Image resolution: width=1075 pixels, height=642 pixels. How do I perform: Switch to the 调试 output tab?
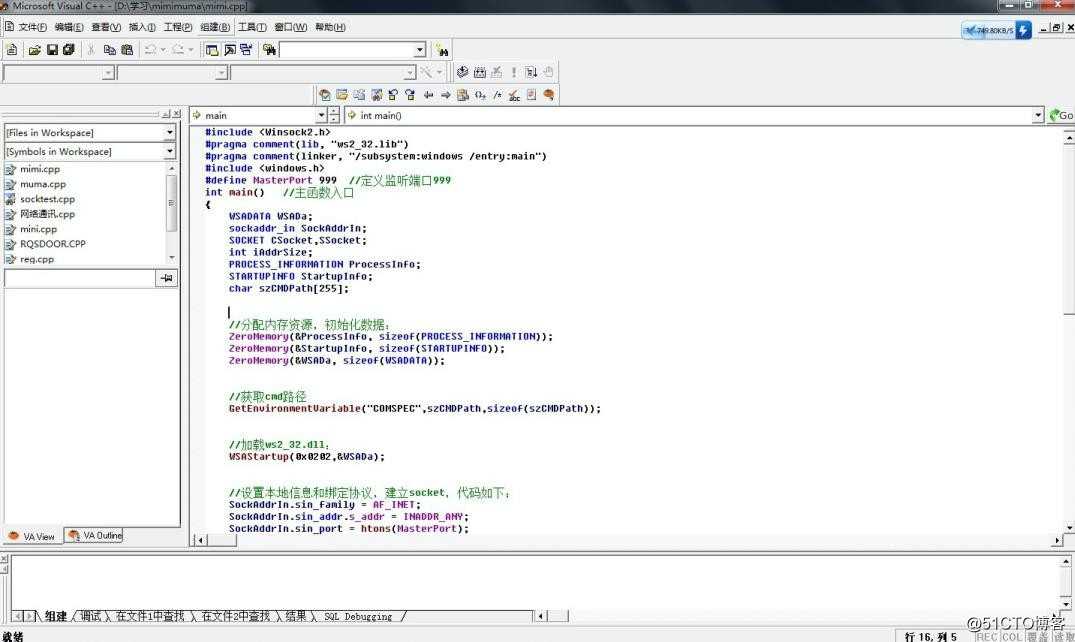click(x=90, y=616)
